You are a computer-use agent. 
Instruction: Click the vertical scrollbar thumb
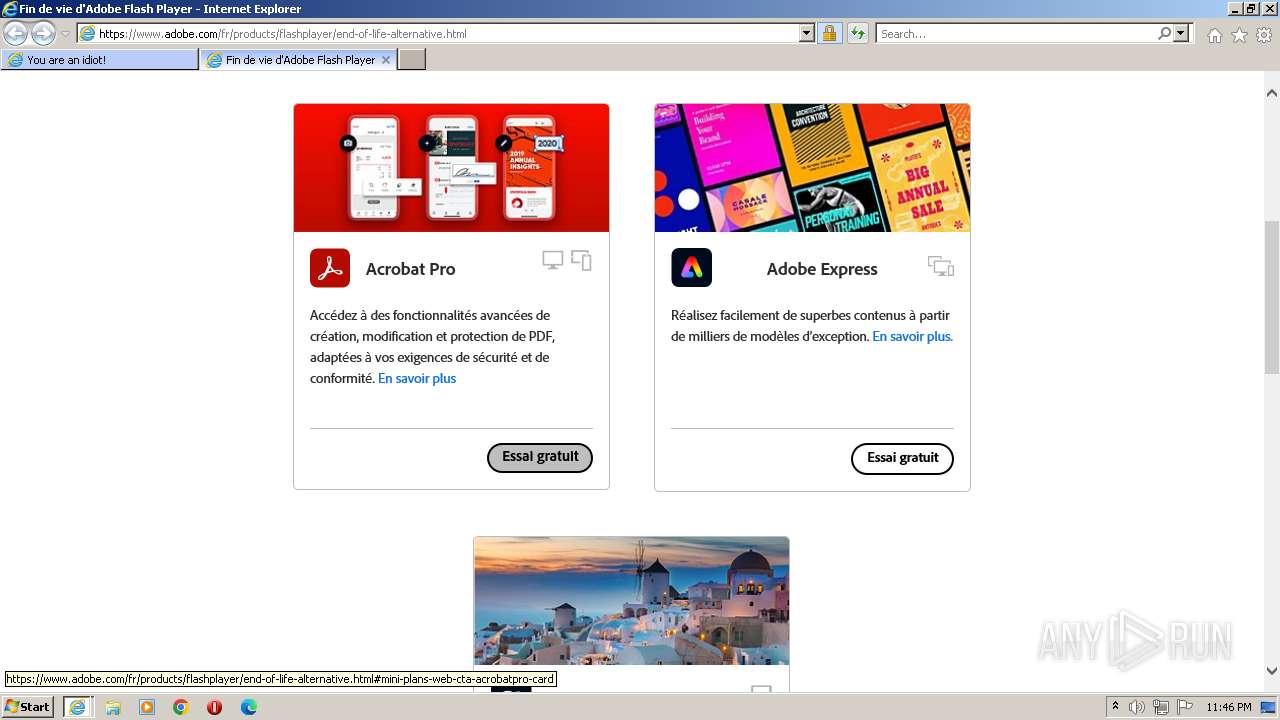tap(1272, 297)
